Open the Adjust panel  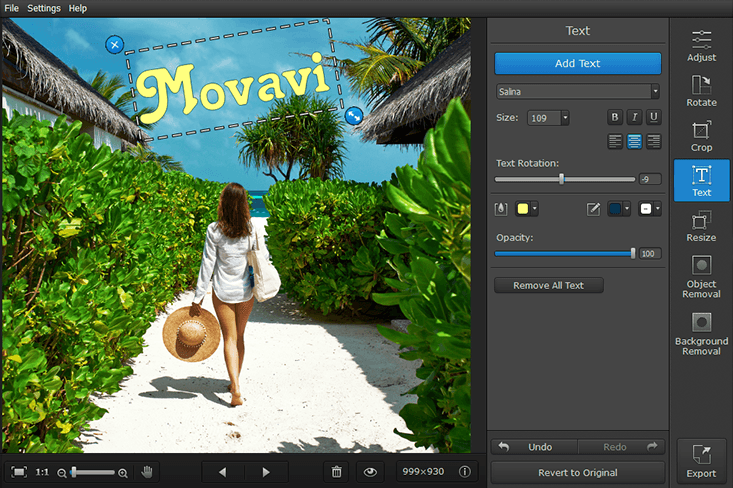(x=701, y=46)
